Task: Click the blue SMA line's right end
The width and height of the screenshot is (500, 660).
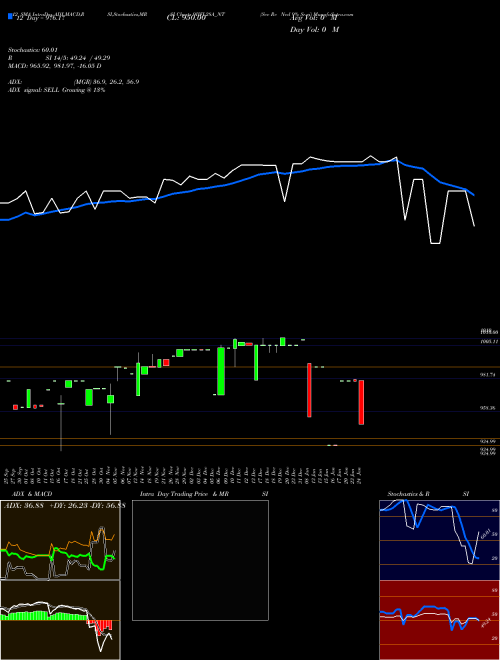Action: (x=473, y=194)
